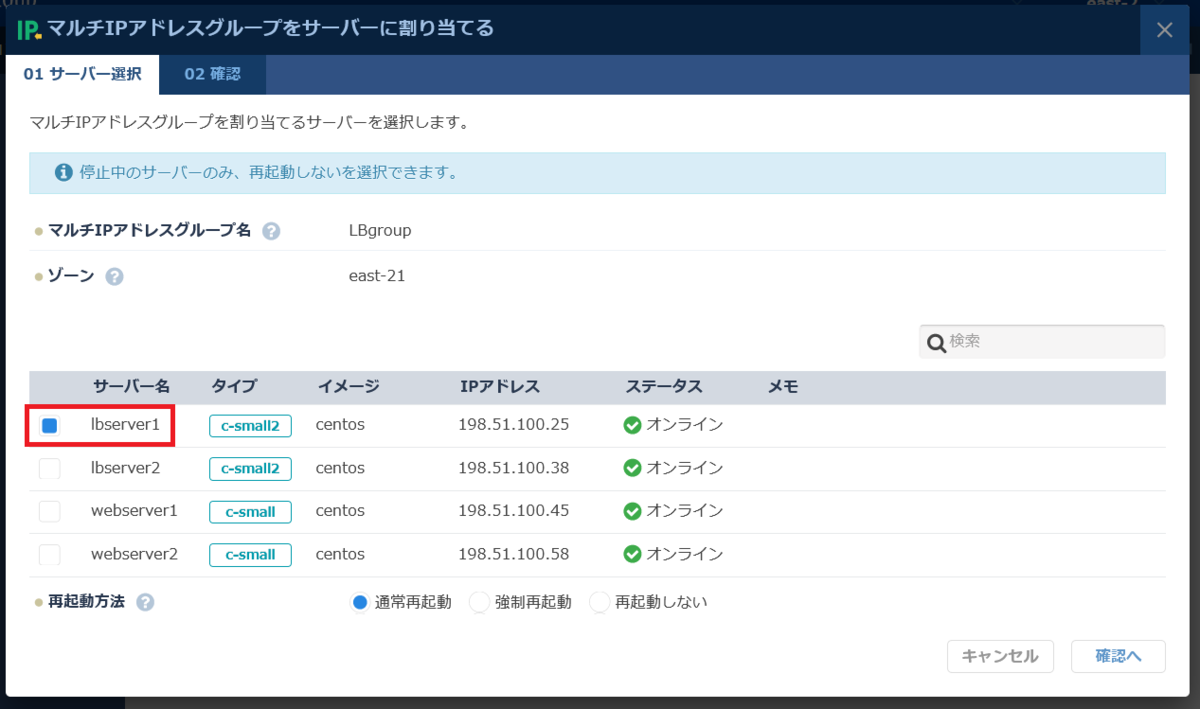
Task: Click help icon next to マルチIPアドレスグループ名
Action: [271, 231]
